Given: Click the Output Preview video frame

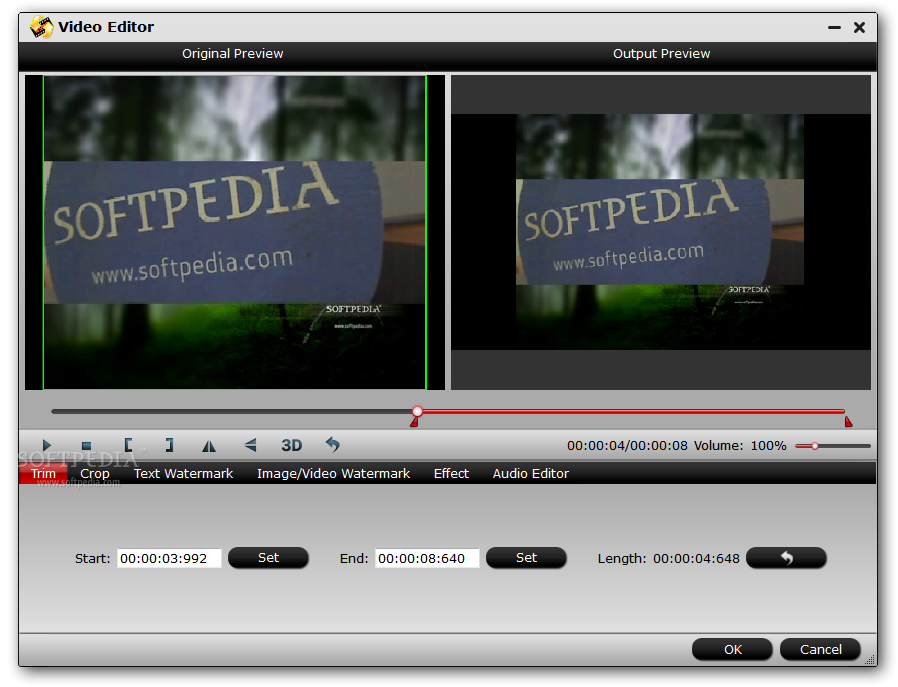Looking at the screenshot, I should (x=661, y=232).
